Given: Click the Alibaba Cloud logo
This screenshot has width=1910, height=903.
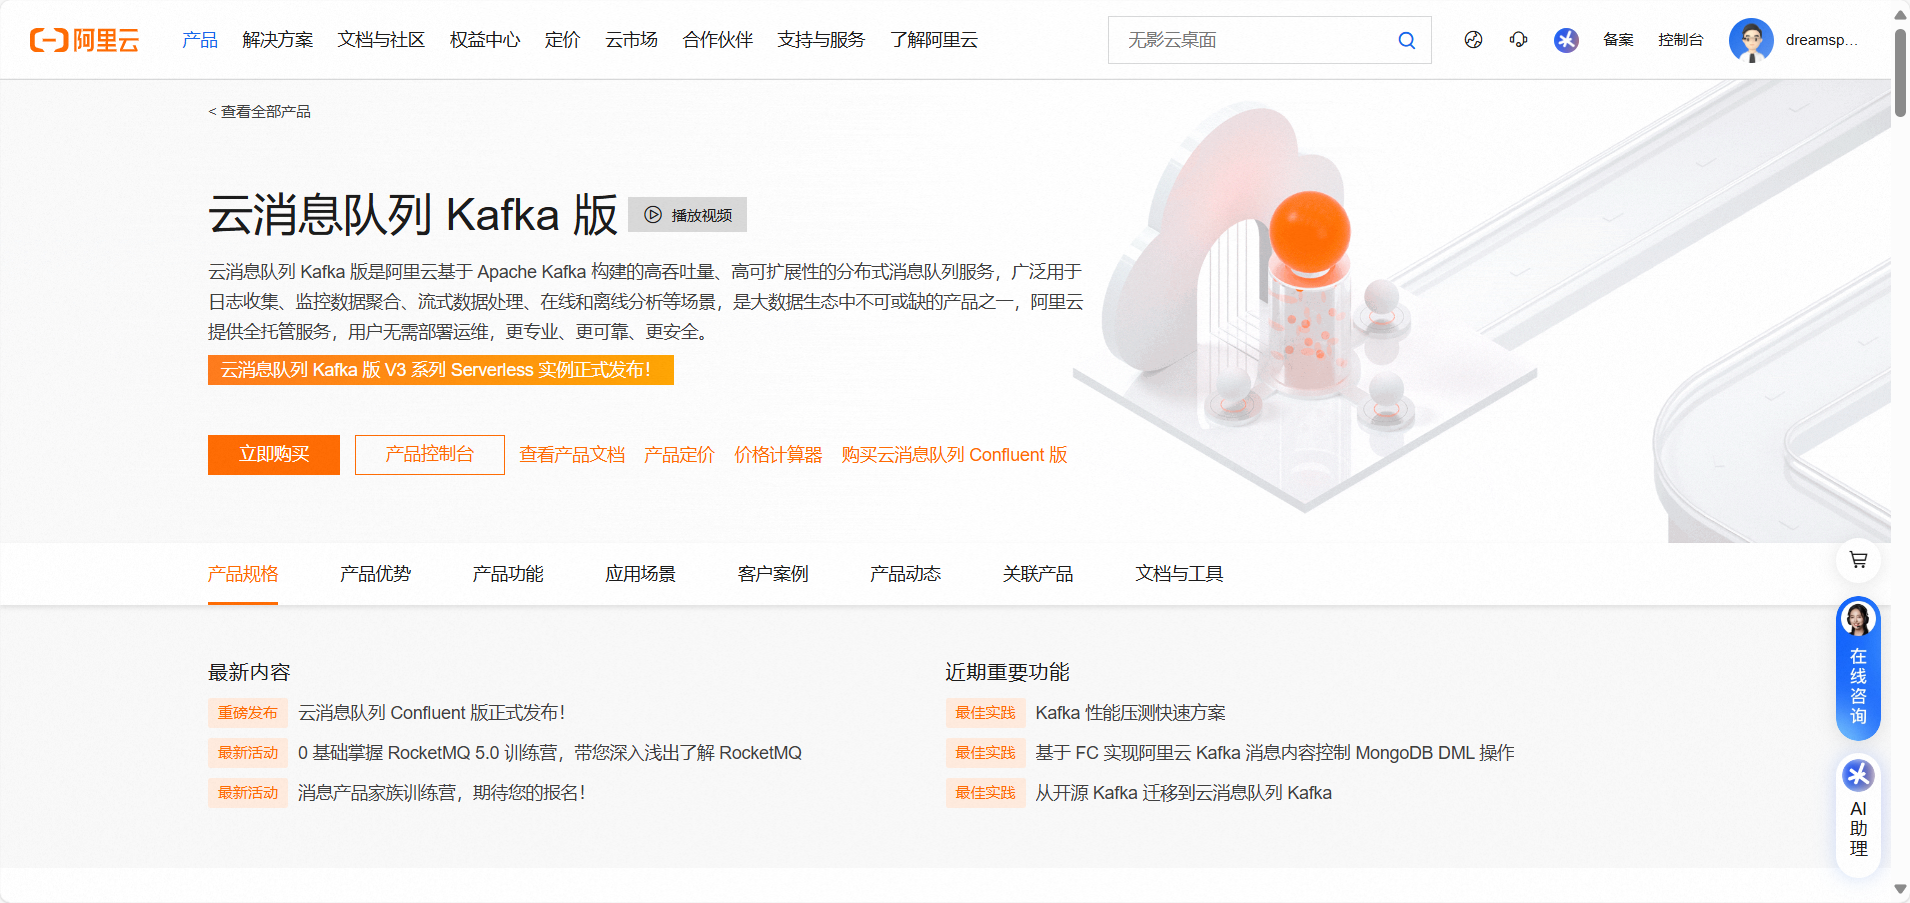Looking at the screenshot, I should coord(85,40).
